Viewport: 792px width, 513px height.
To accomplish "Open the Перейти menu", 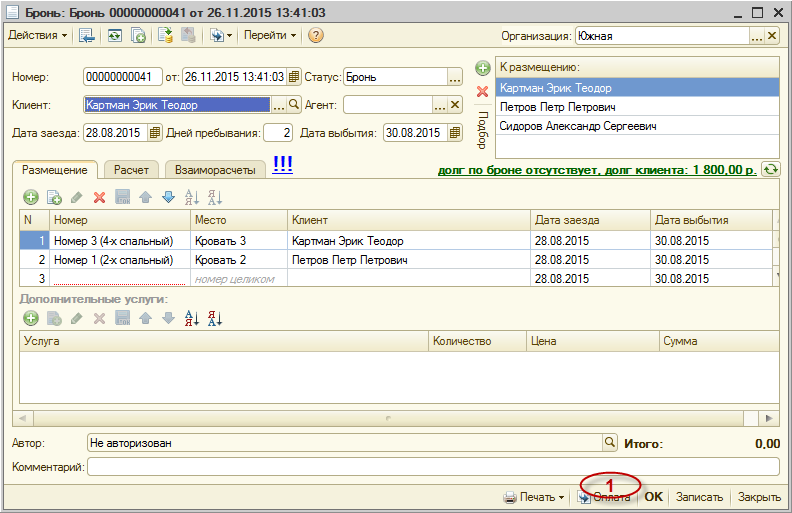I will click(x=270, y=35).
